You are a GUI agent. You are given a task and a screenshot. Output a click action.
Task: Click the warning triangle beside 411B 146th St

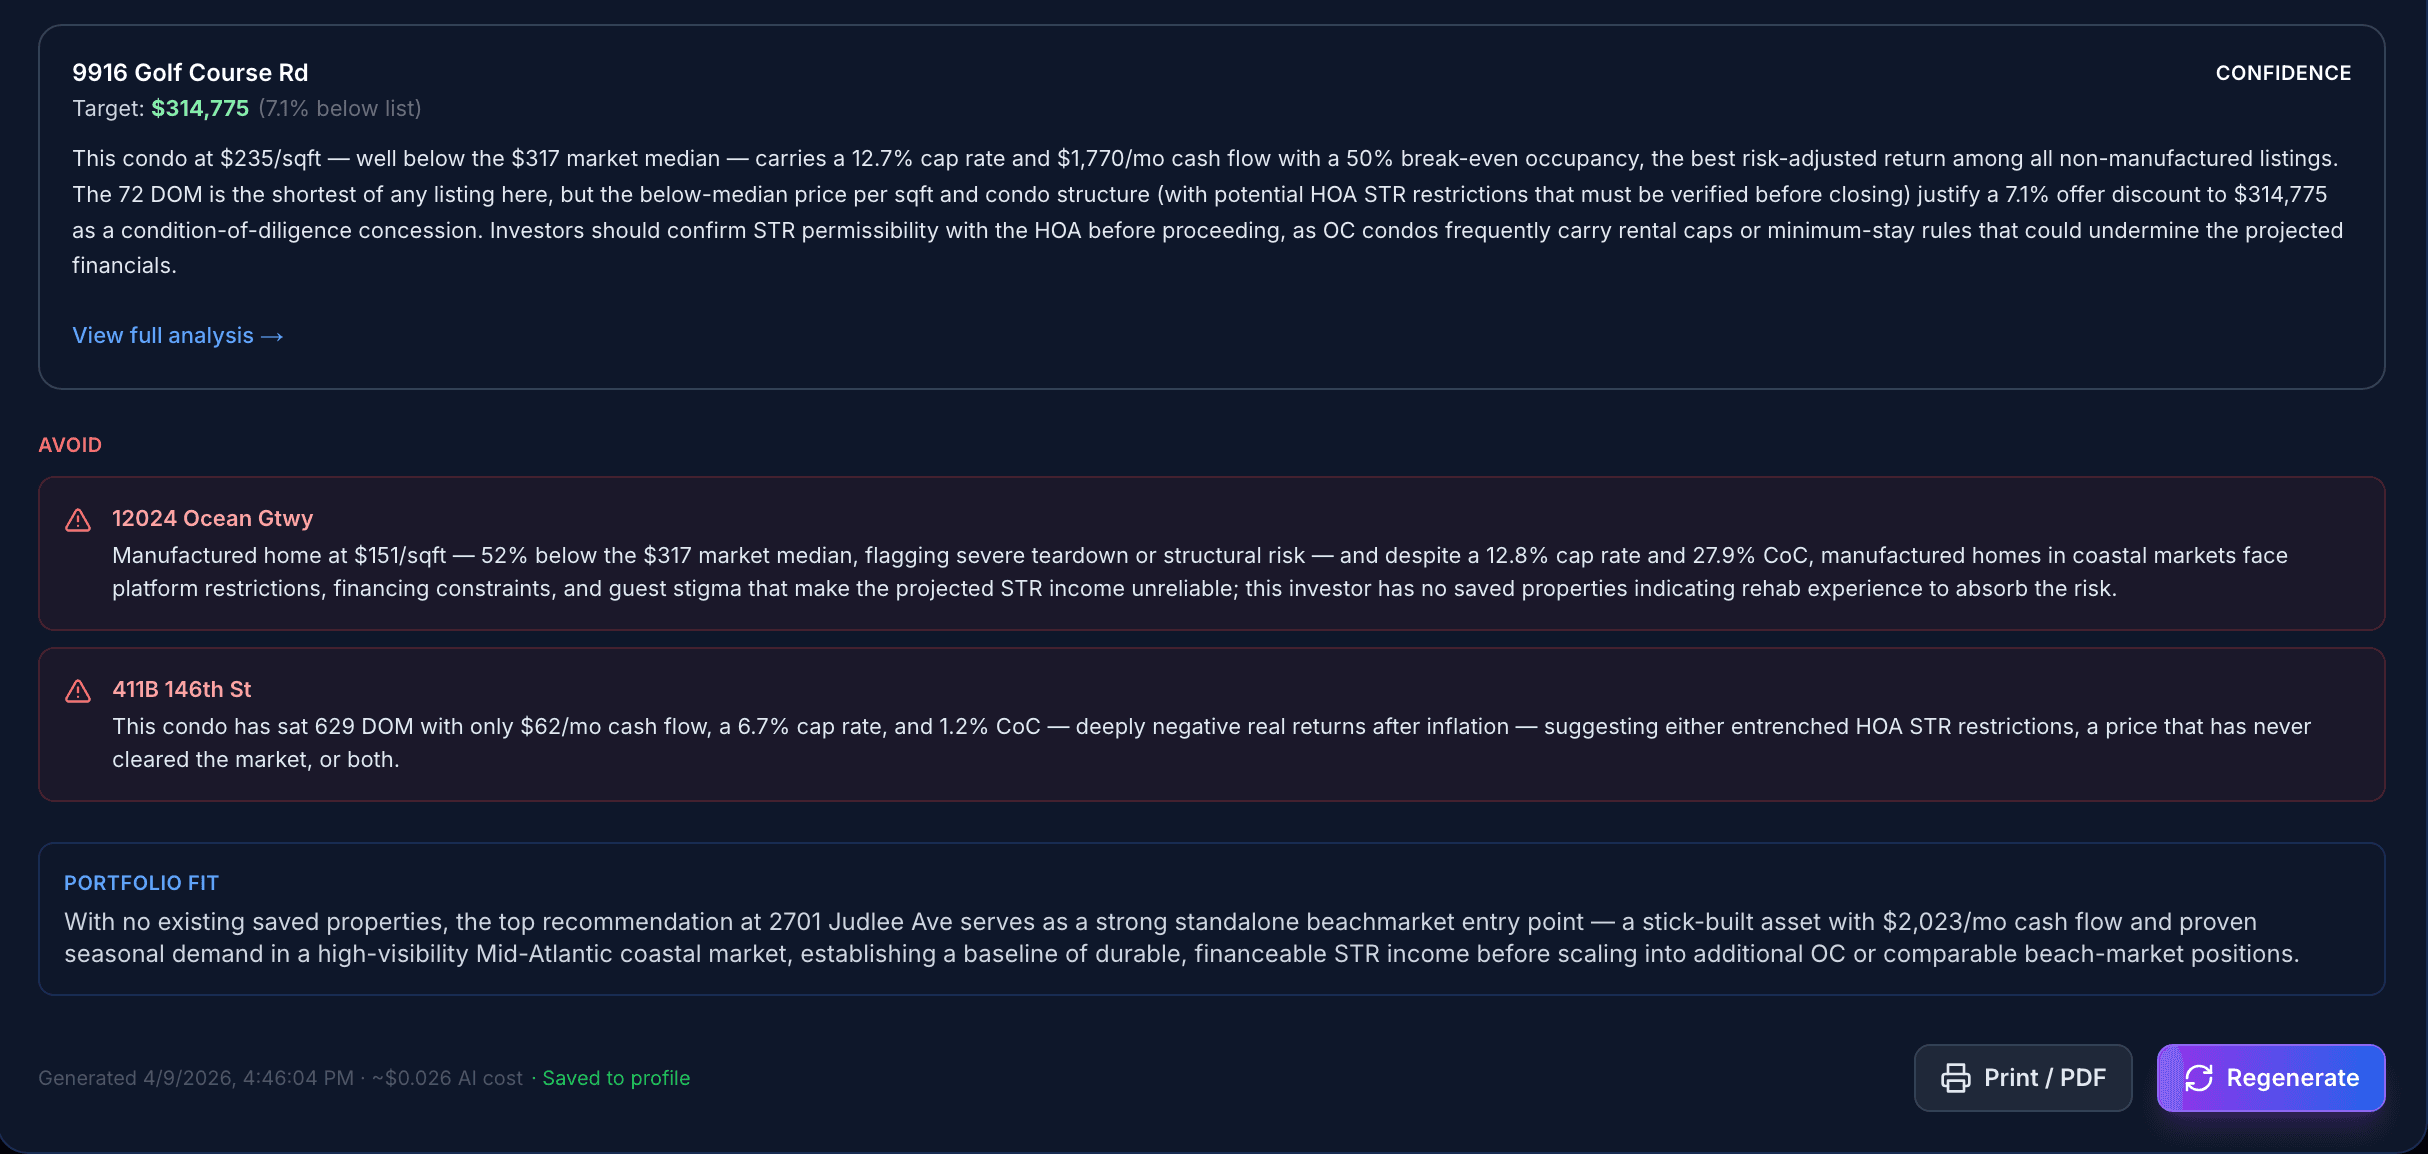[78, 691]
